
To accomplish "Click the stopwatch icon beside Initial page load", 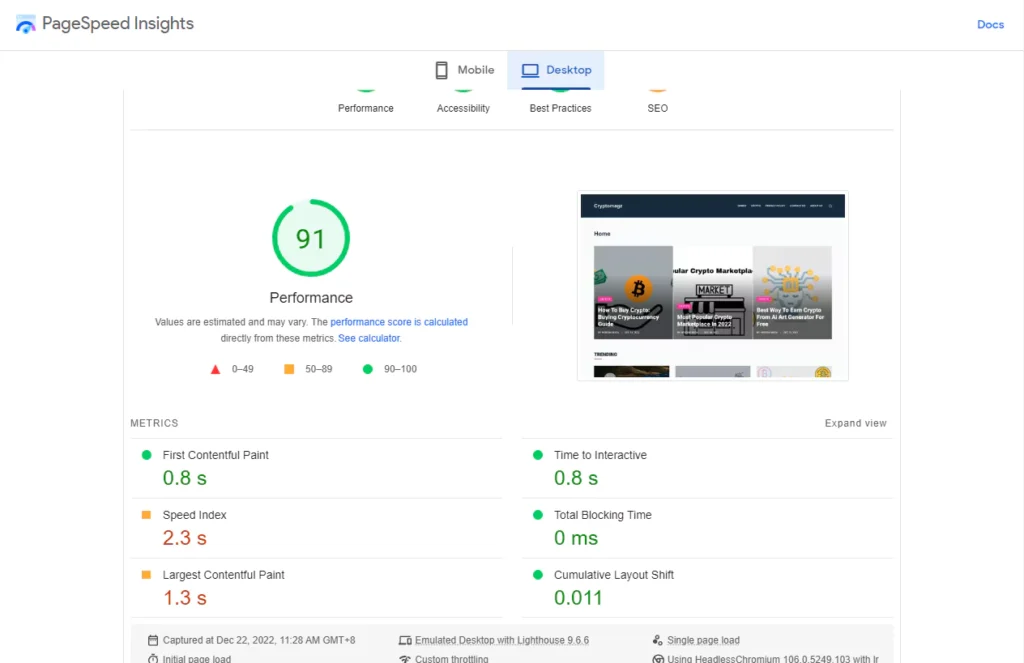I will (153, 658).
